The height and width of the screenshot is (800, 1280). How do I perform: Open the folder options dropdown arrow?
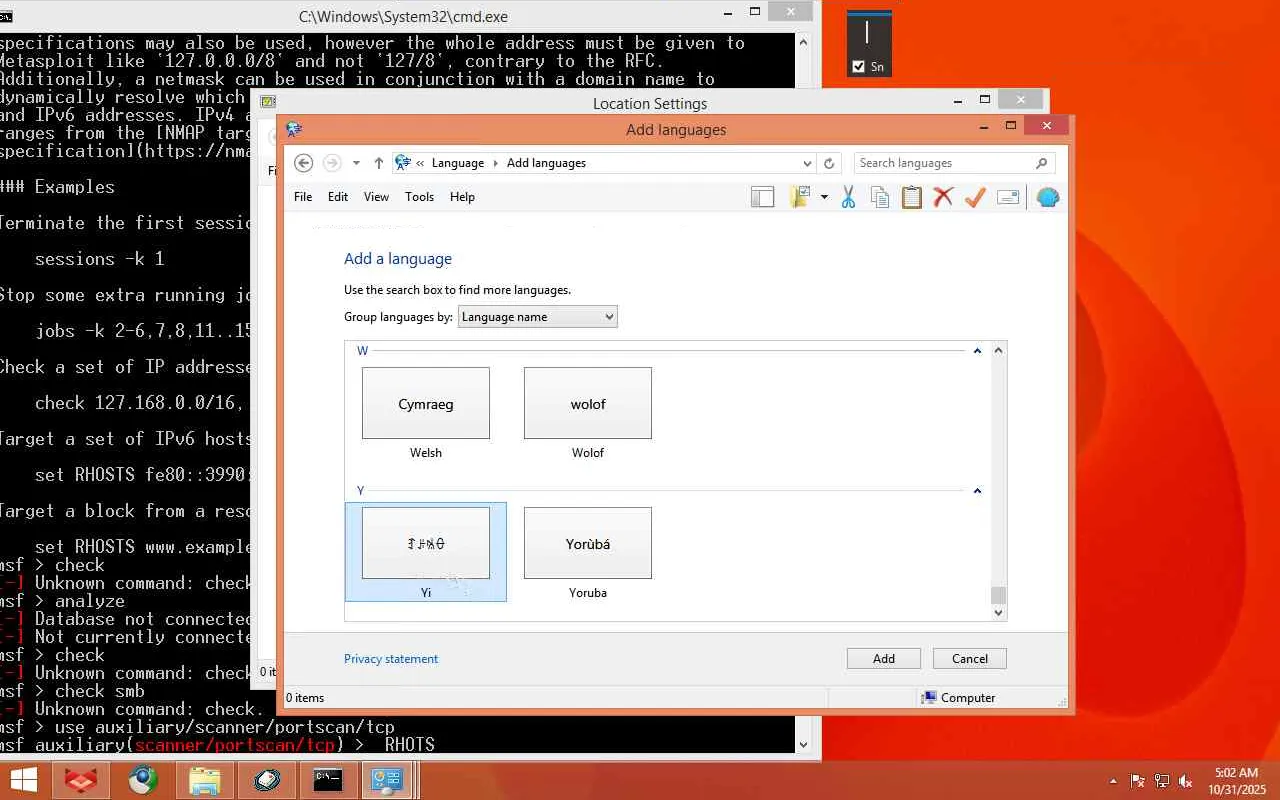click(824, 197)
